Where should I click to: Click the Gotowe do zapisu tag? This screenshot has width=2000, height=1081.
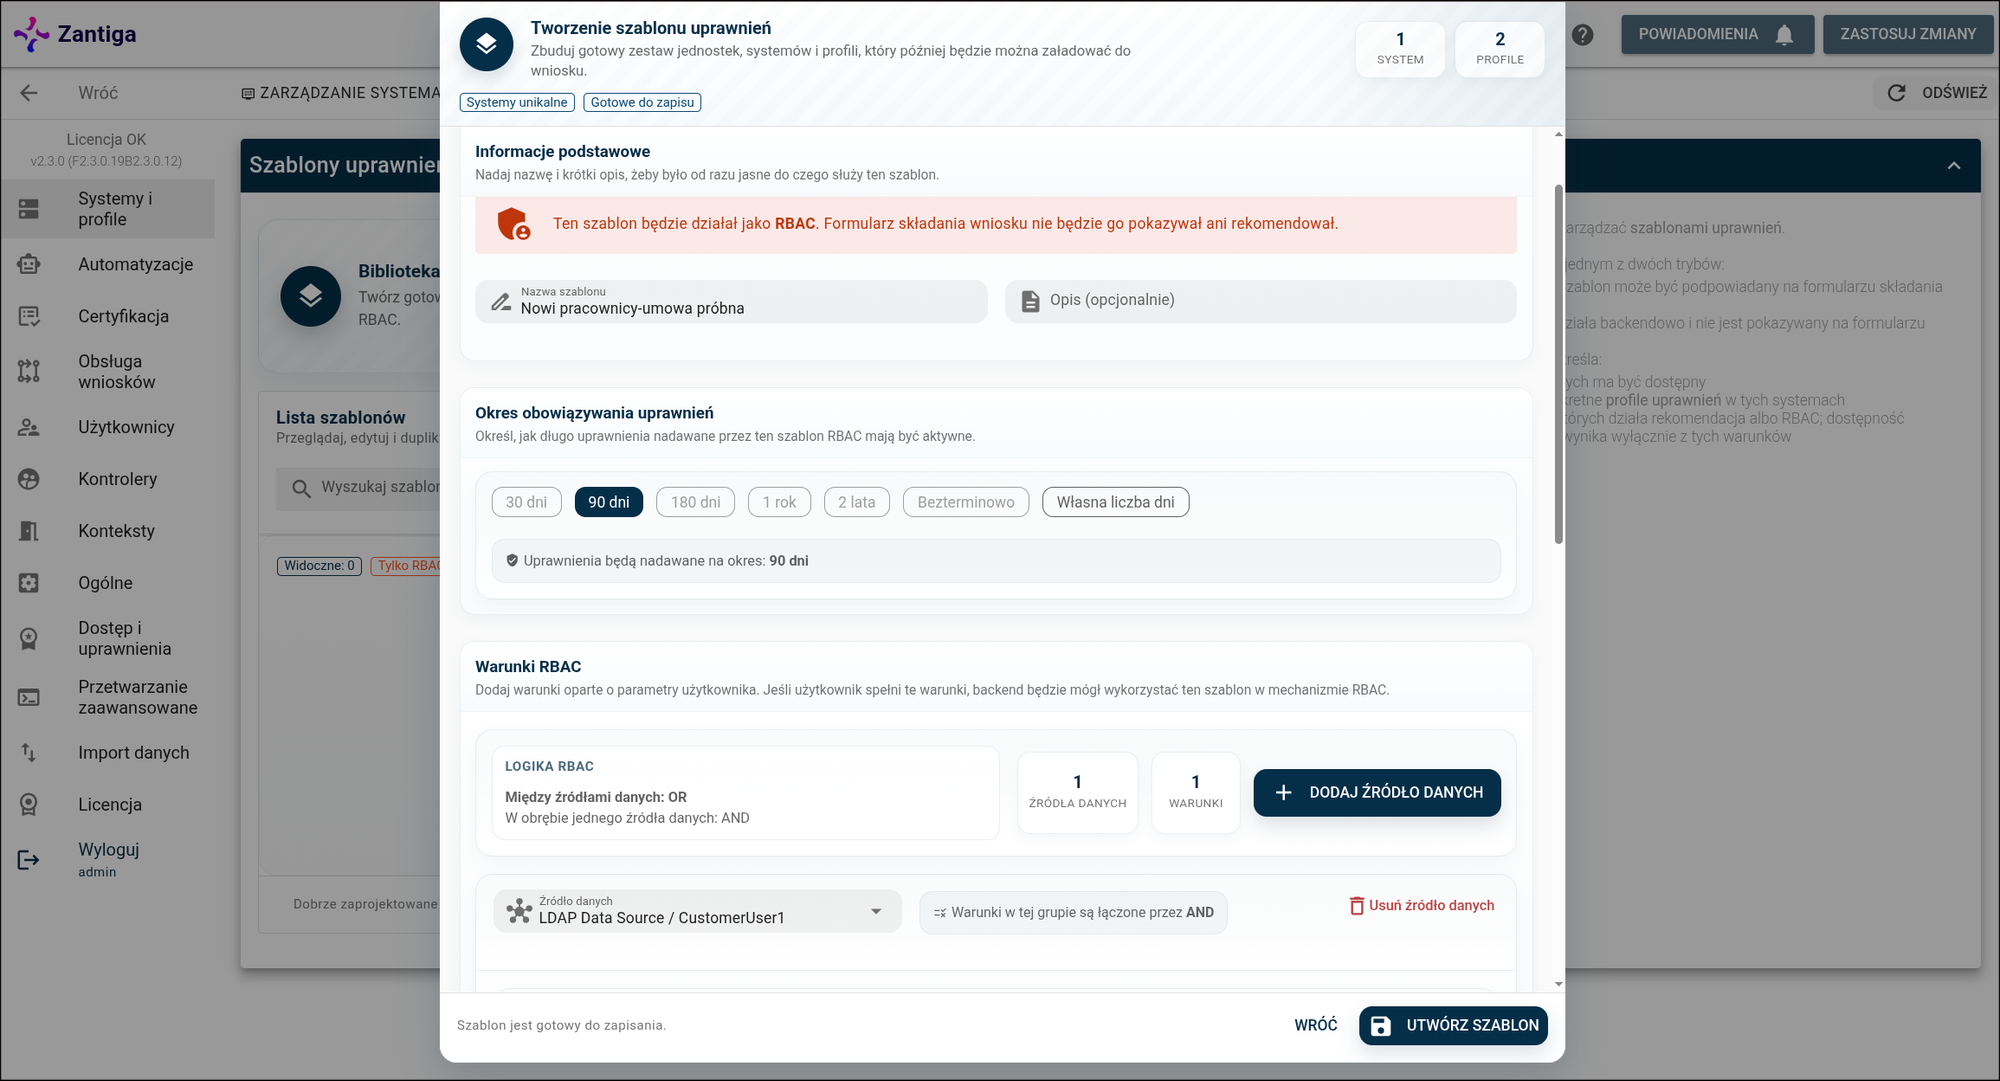click(x=642, y=102)
